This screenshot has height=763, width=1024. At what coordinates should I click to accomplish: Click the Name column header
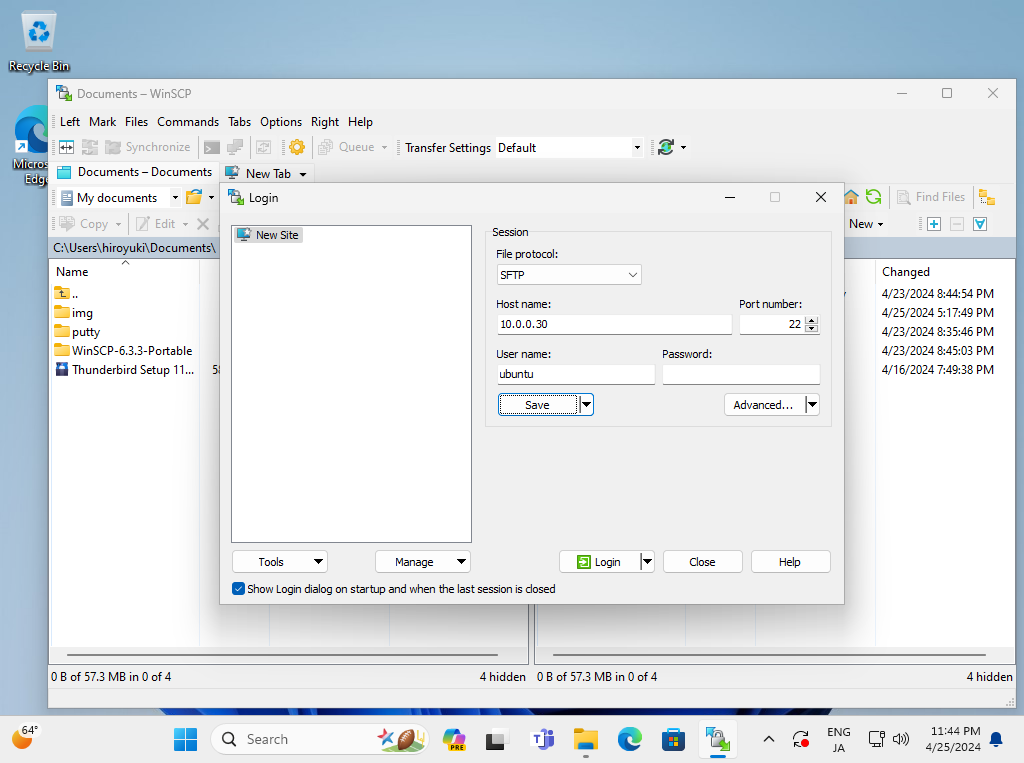click(125, 272)
